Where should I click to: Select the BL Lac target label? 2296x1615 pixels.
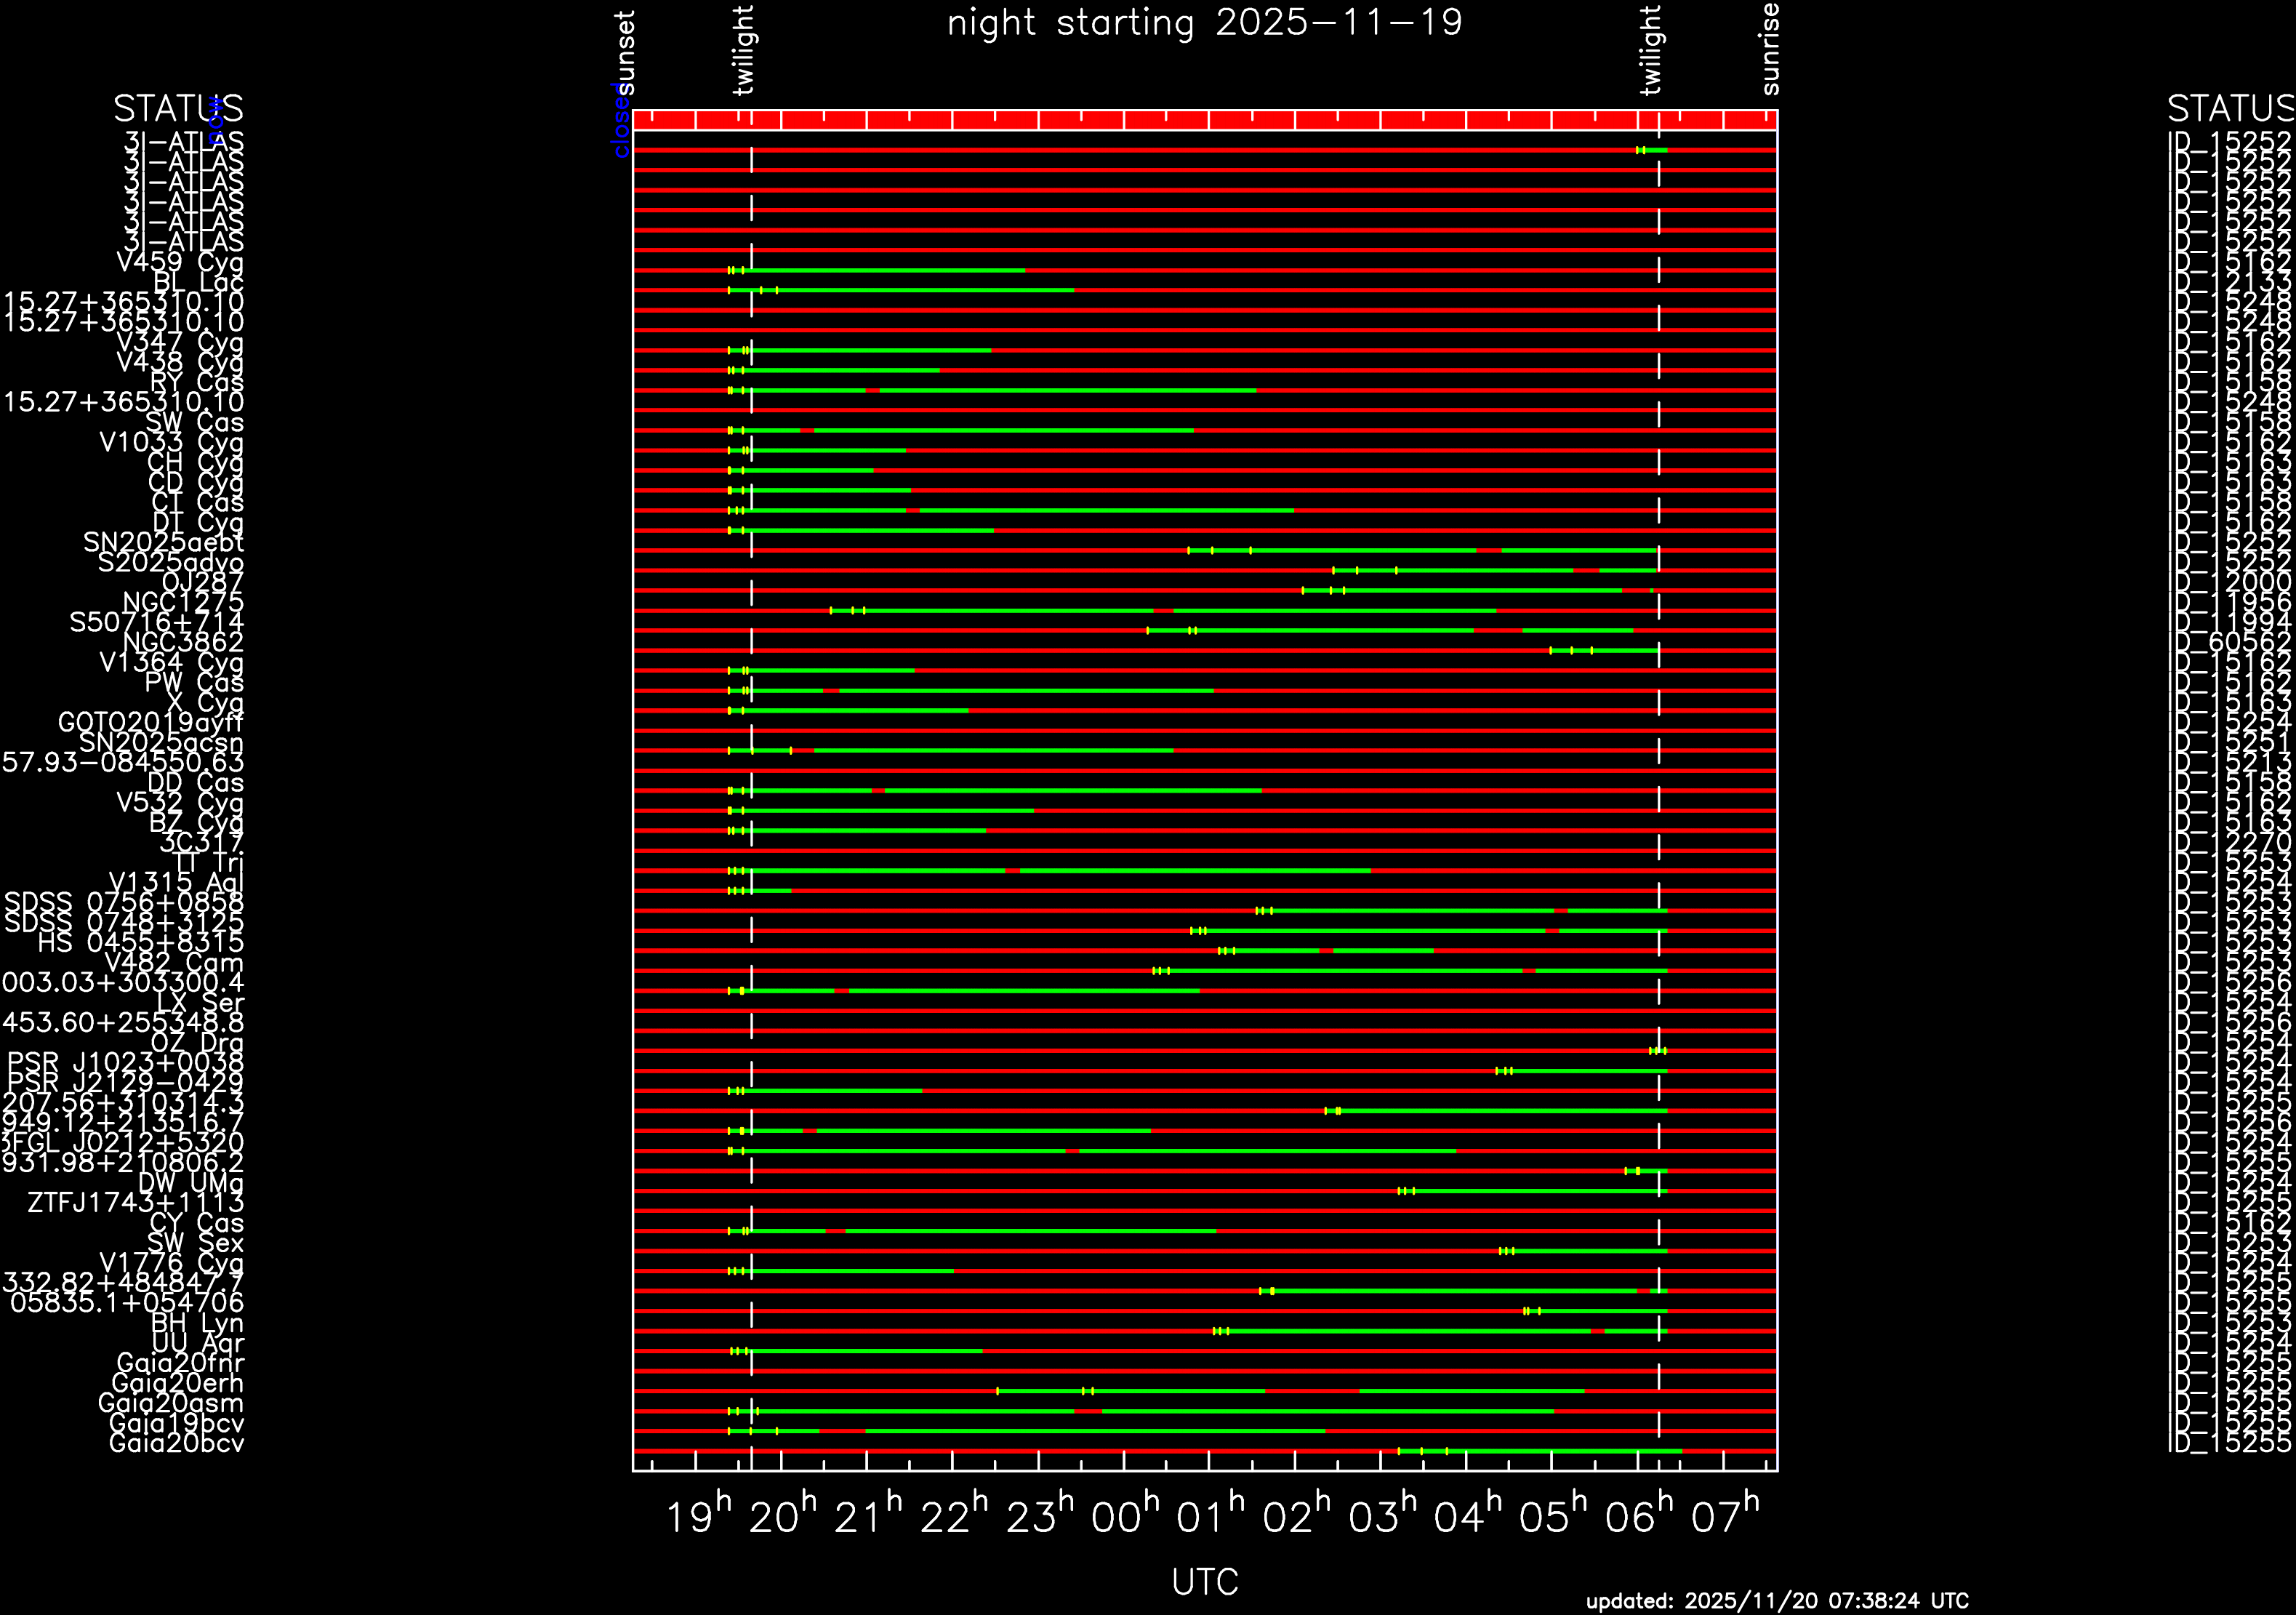coord(198,283)
